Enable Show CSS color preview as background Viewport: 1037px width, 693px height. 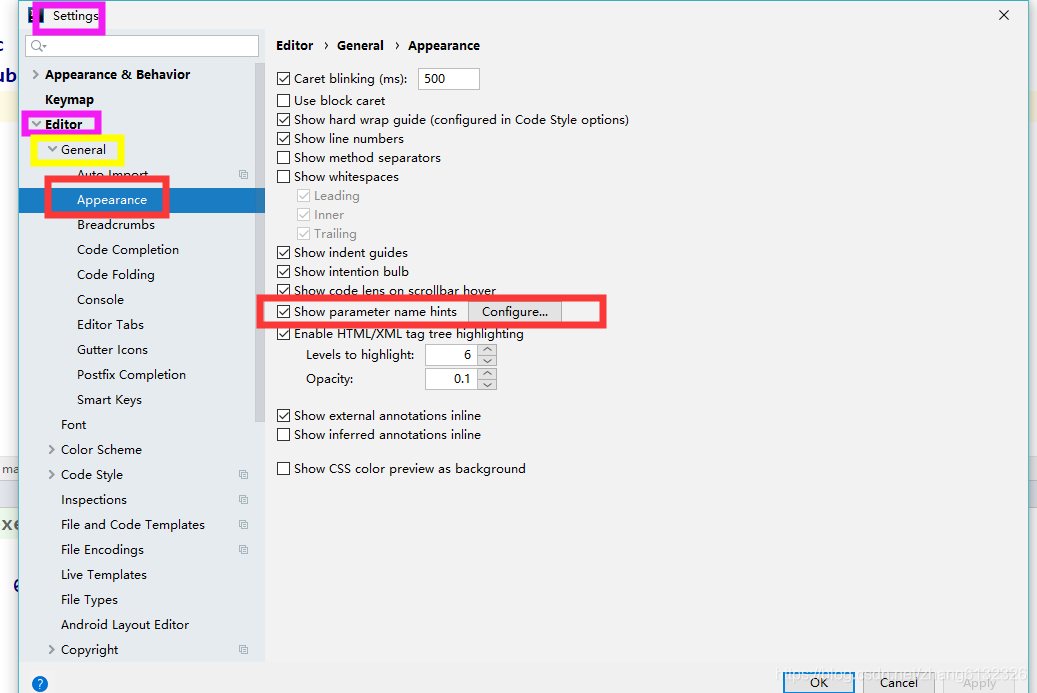284,469
